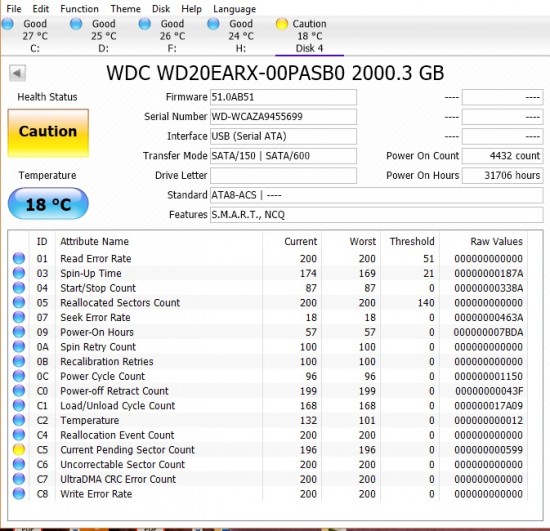Select the F: drive status icon
The width and height of the screenshot is (550, 531).
click(x=145, y=24)
